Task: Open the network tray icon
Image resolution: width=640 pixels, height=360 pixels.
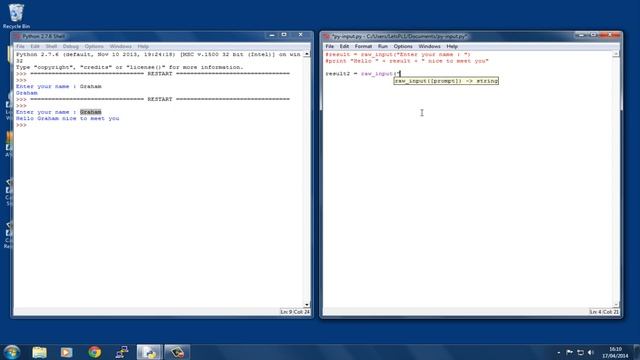Action: click(580, 352)
